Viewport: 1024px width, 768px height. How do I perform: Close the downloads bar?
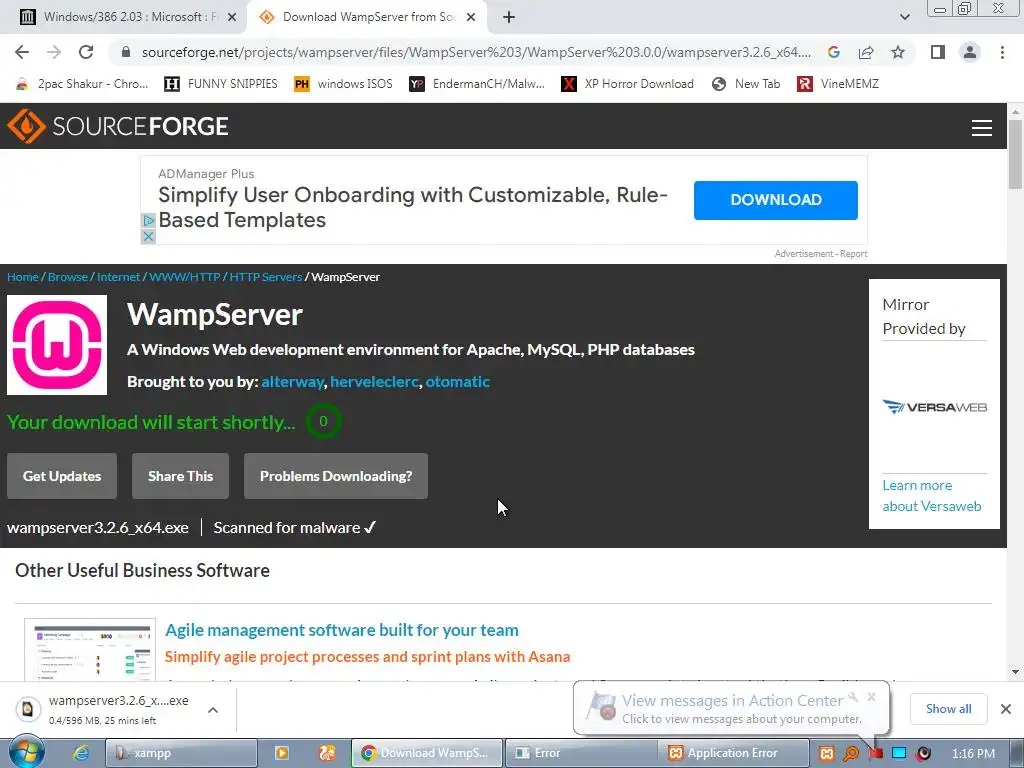1006,709
